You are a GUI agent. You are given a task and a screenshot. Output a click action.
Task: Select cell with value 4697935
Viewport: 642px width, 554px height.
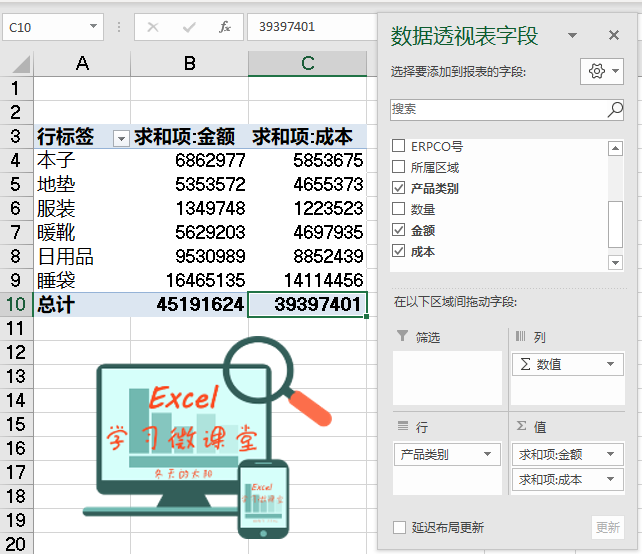tap(307, 232)
